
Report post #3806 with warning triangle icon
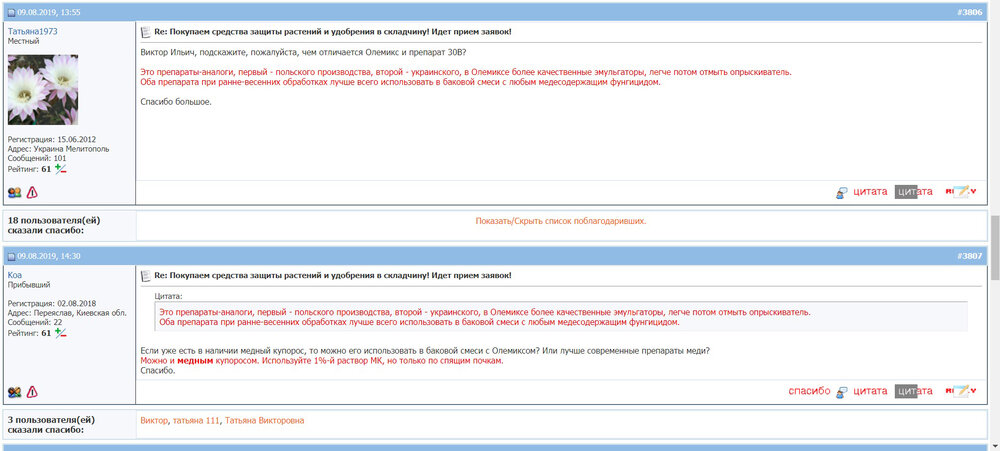click(32, 192)
